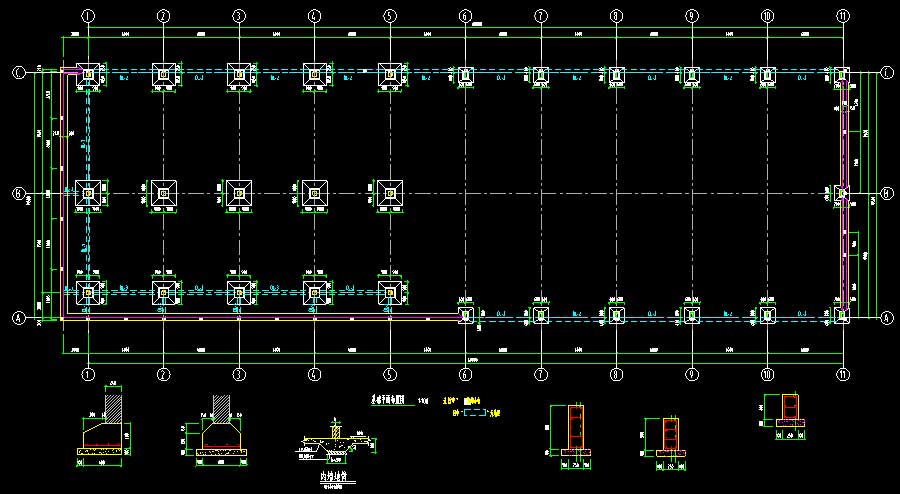900x494 pixels.
Task: Pick bottom axis bubble numbered 3
Action: click(x=239, y=375)
